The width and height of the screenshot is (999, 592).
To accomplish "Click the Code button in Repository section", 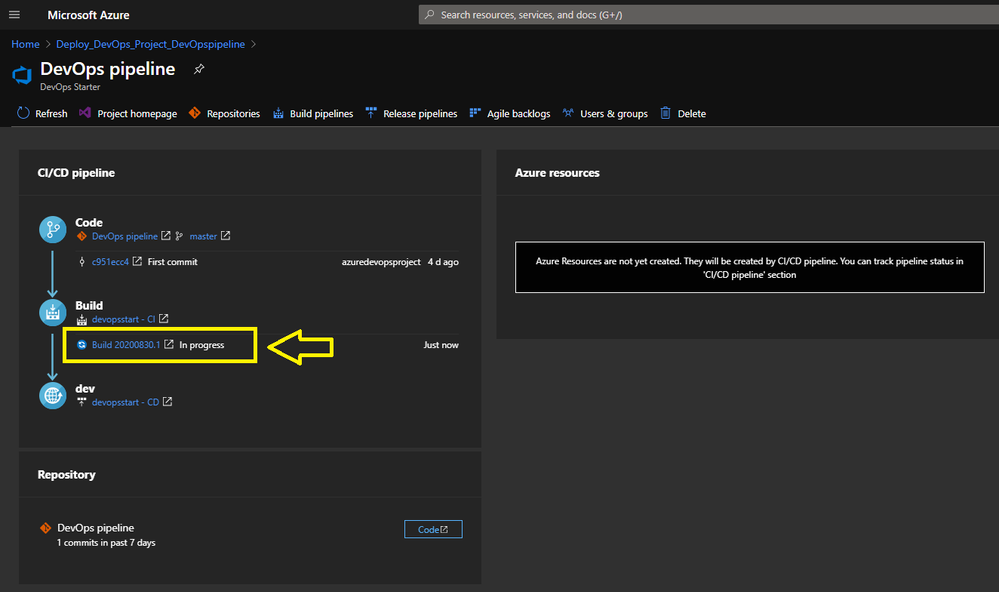I will [433, 529].
